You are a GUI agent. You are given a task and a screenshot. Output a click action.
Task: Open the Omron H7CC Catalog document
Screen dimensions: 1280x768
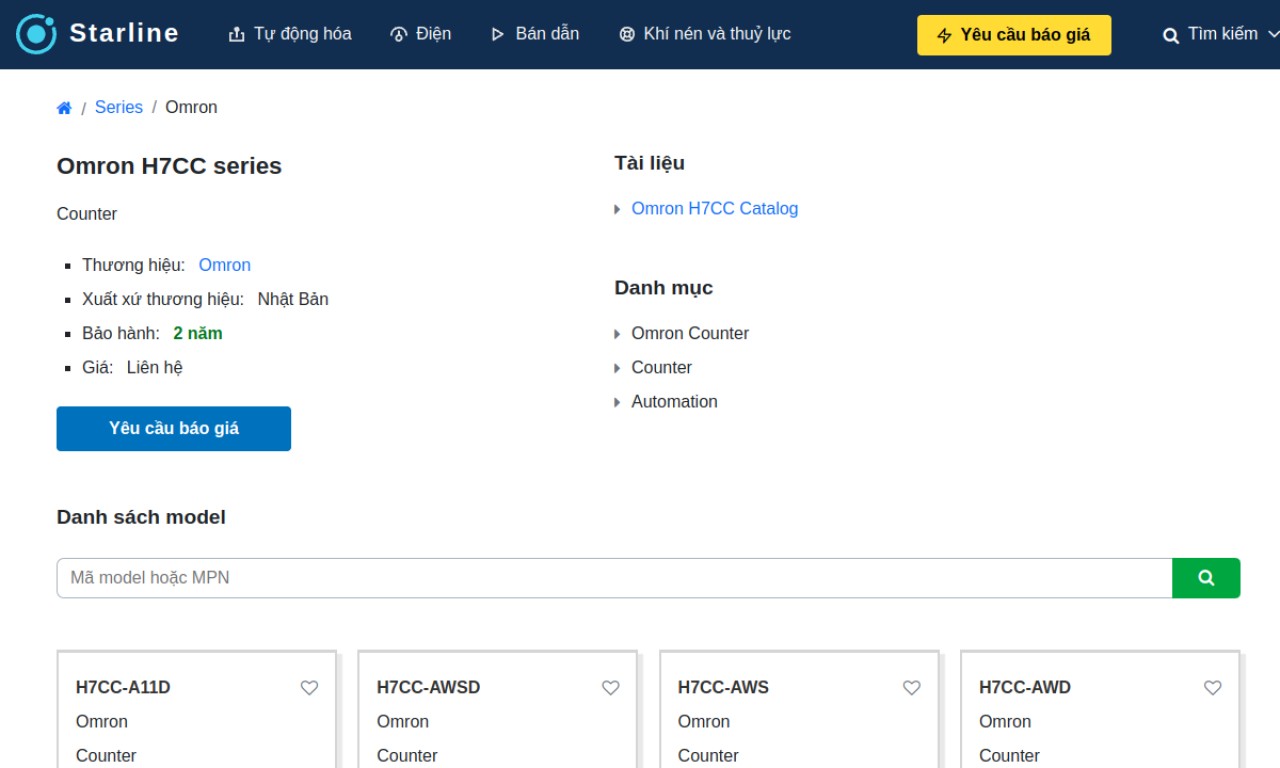point(715,209)
